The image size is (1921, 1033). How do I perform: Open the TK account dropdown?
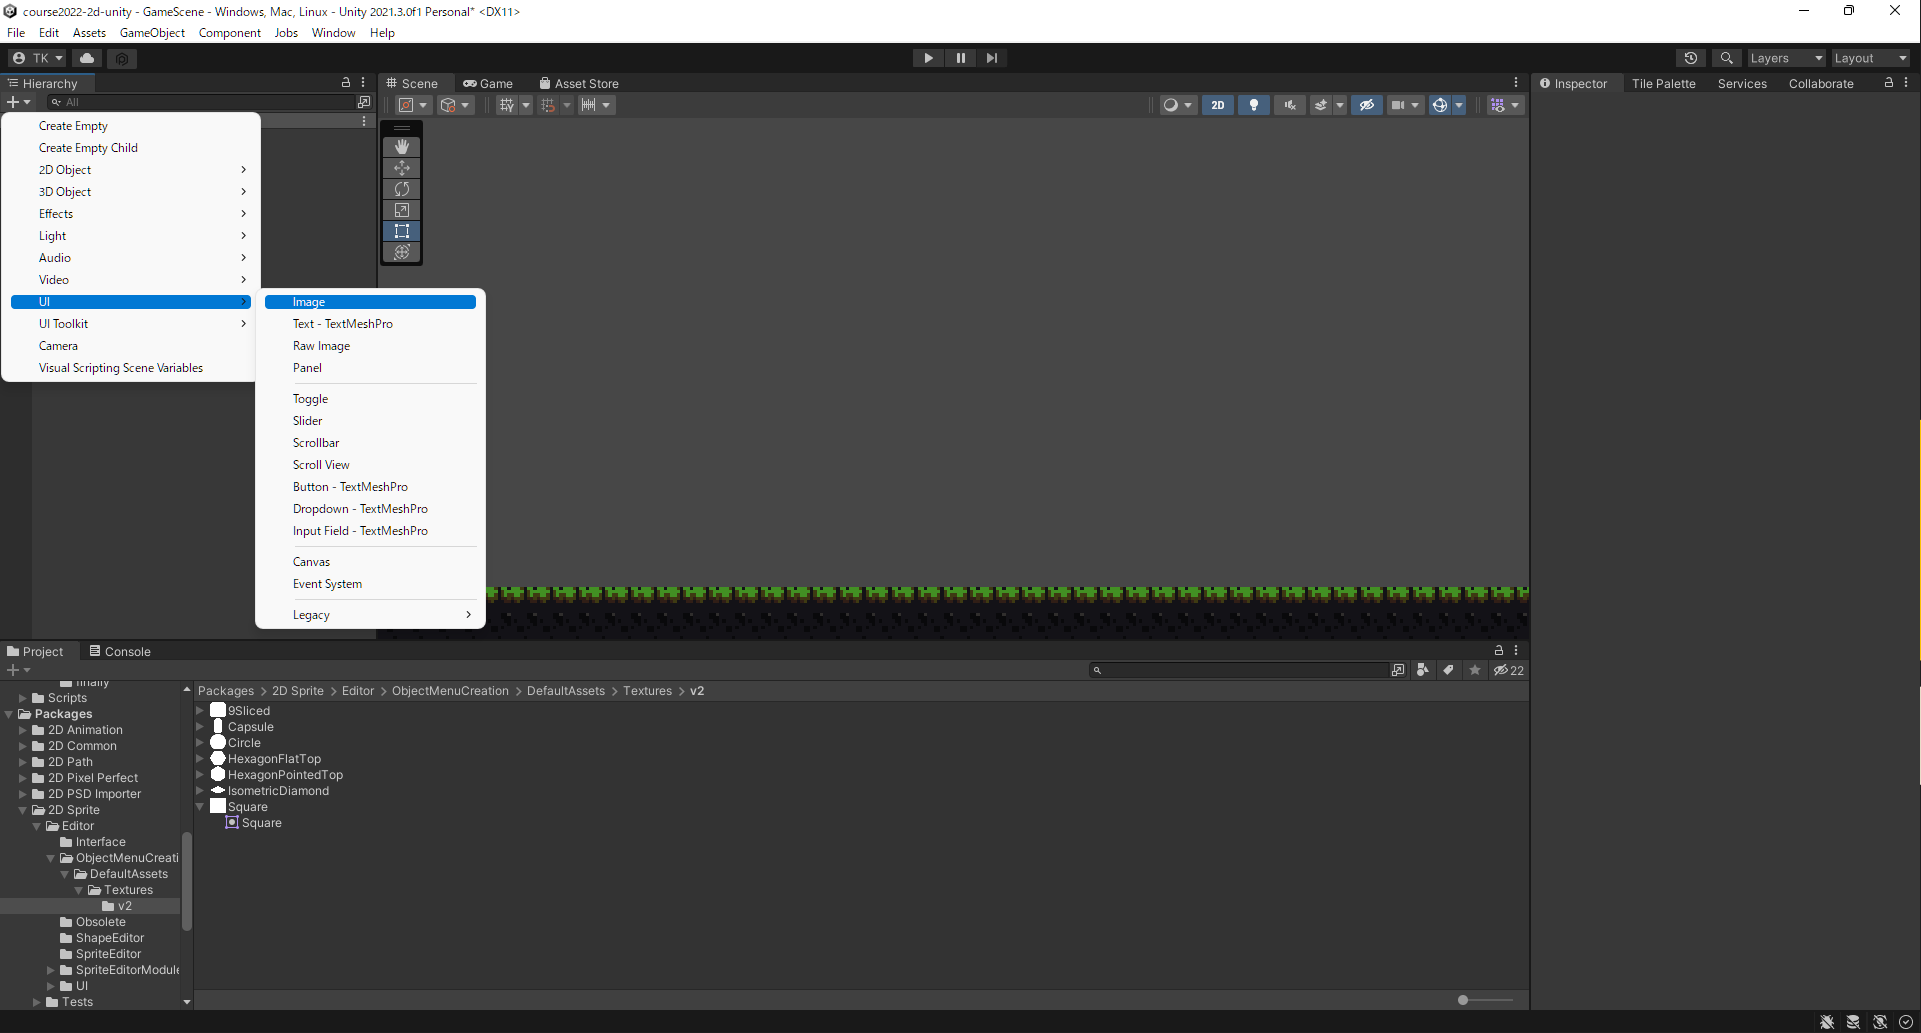[37, 58]
